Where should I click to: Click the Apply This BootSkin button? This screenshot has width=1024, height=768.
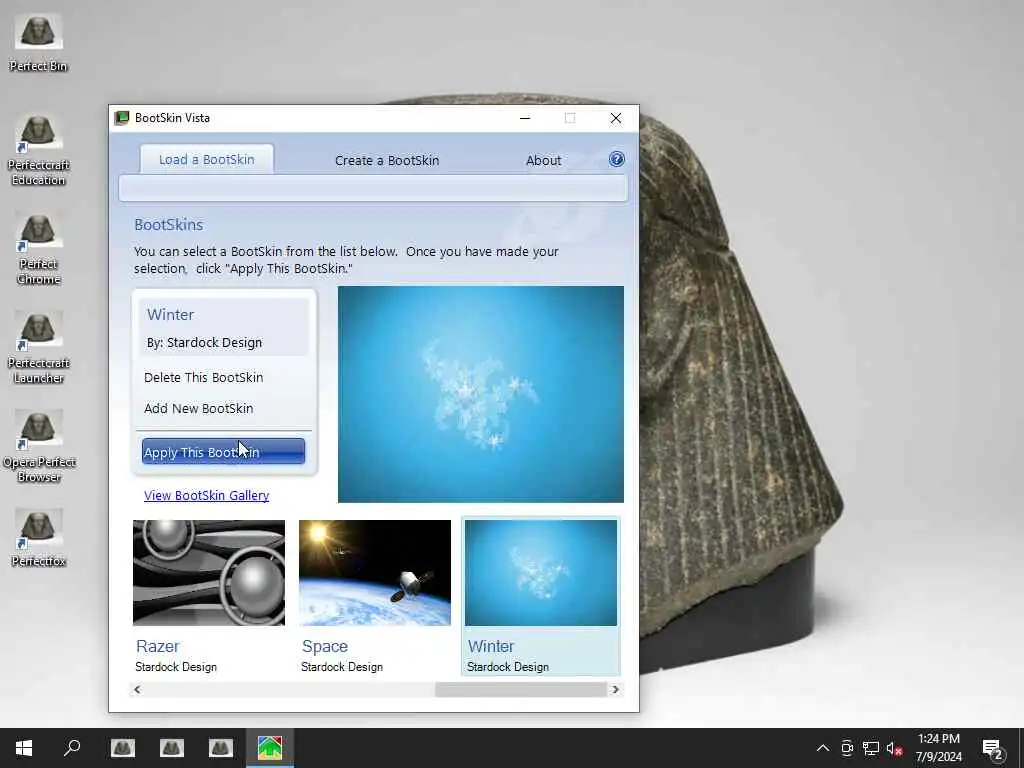(x=223, y=451)
